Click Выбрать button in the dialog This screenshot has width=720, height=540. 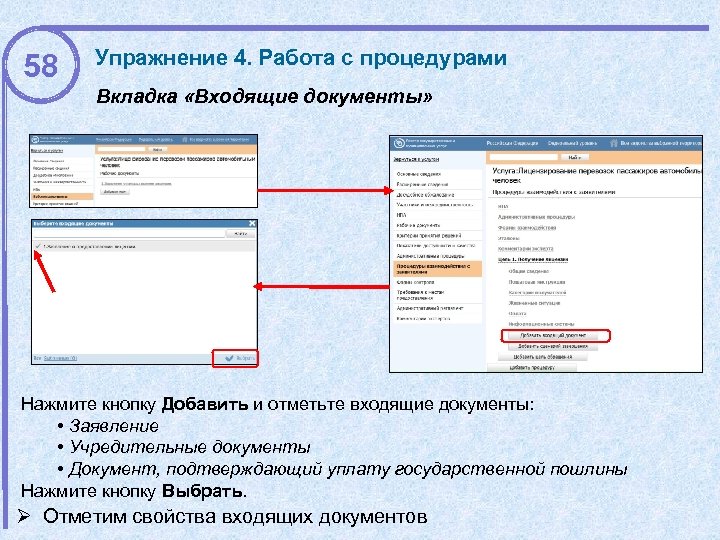[x=240, y=358]
